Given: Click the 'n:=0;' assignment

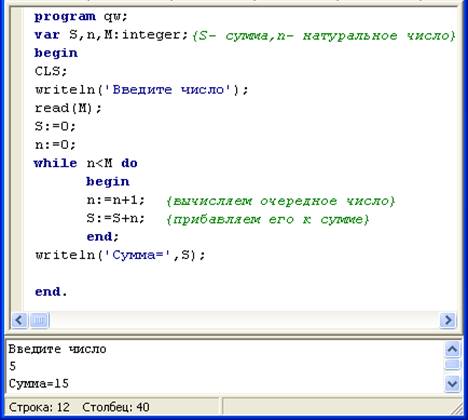Looking at the screenshot, I should [55, 145].
